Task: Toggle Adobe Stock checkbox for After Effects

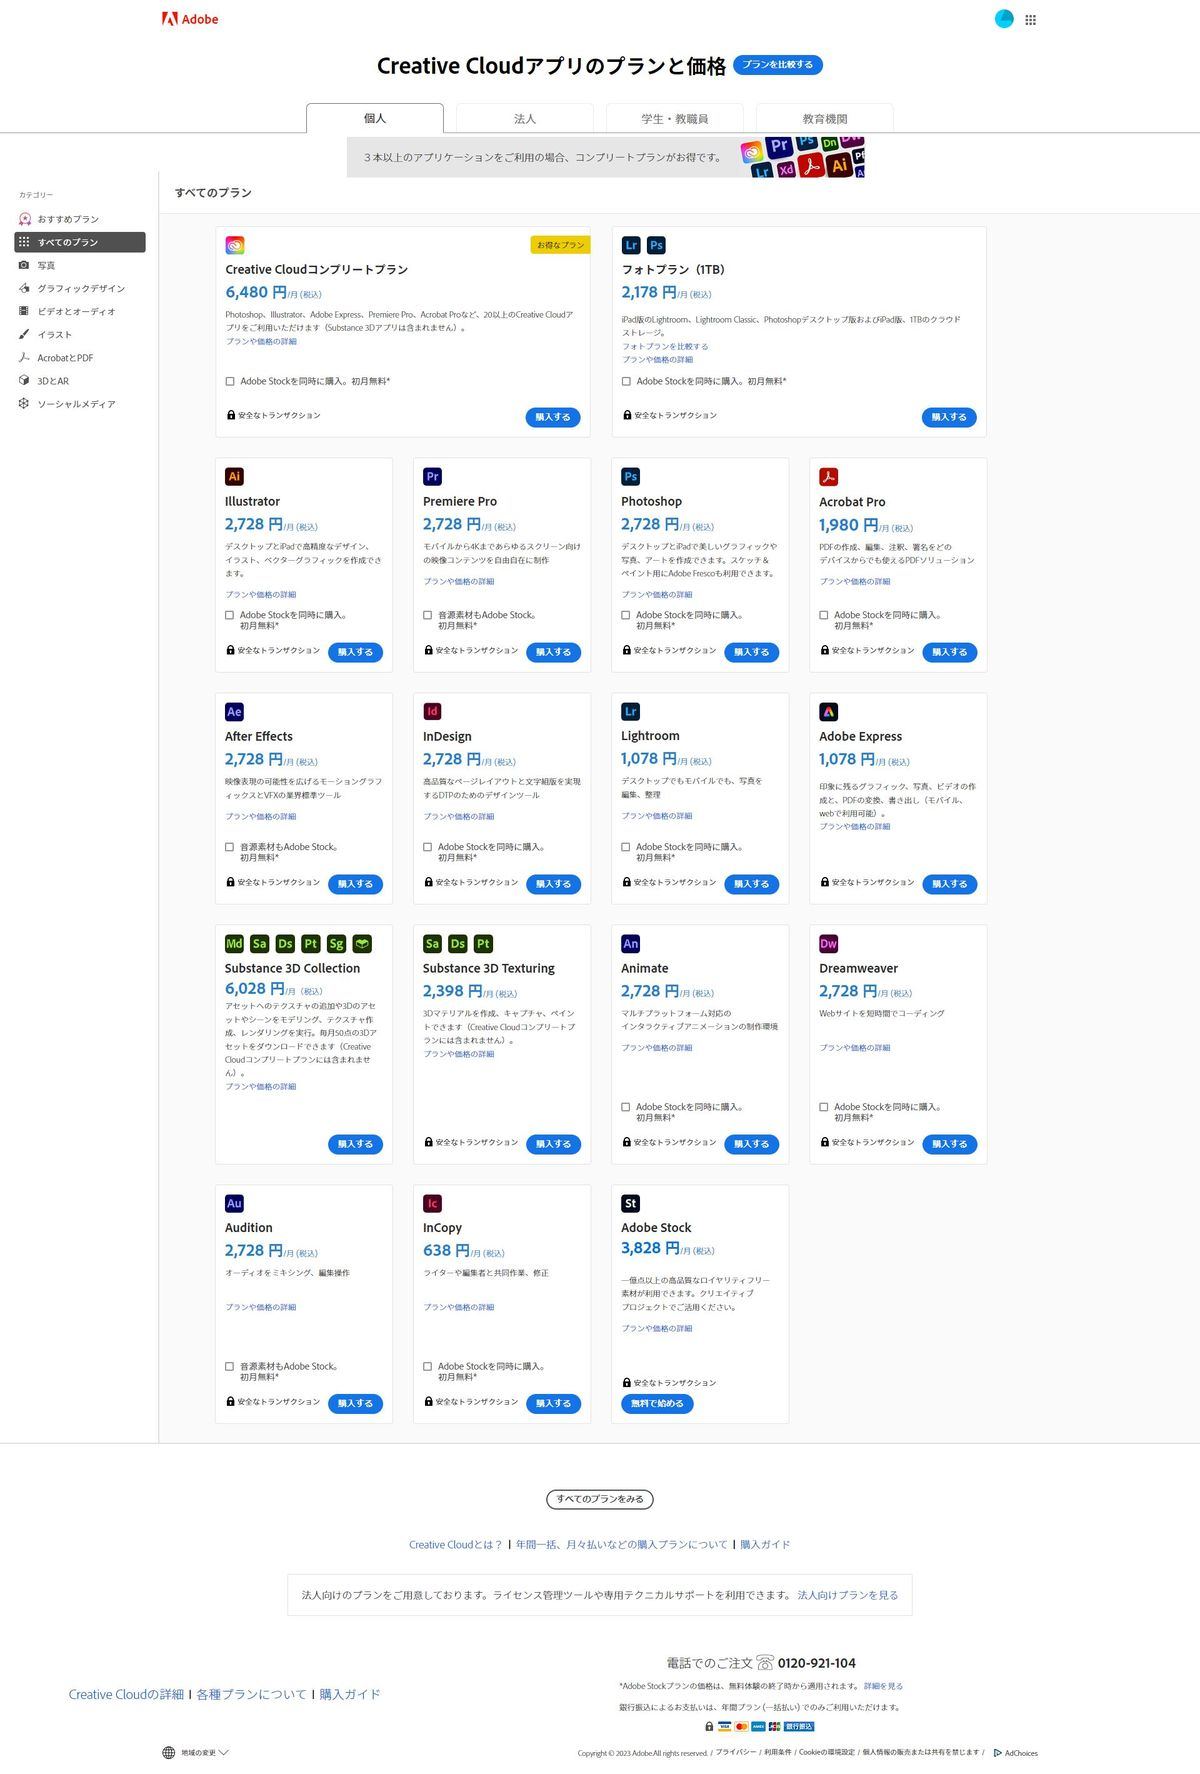Action: 229,847
